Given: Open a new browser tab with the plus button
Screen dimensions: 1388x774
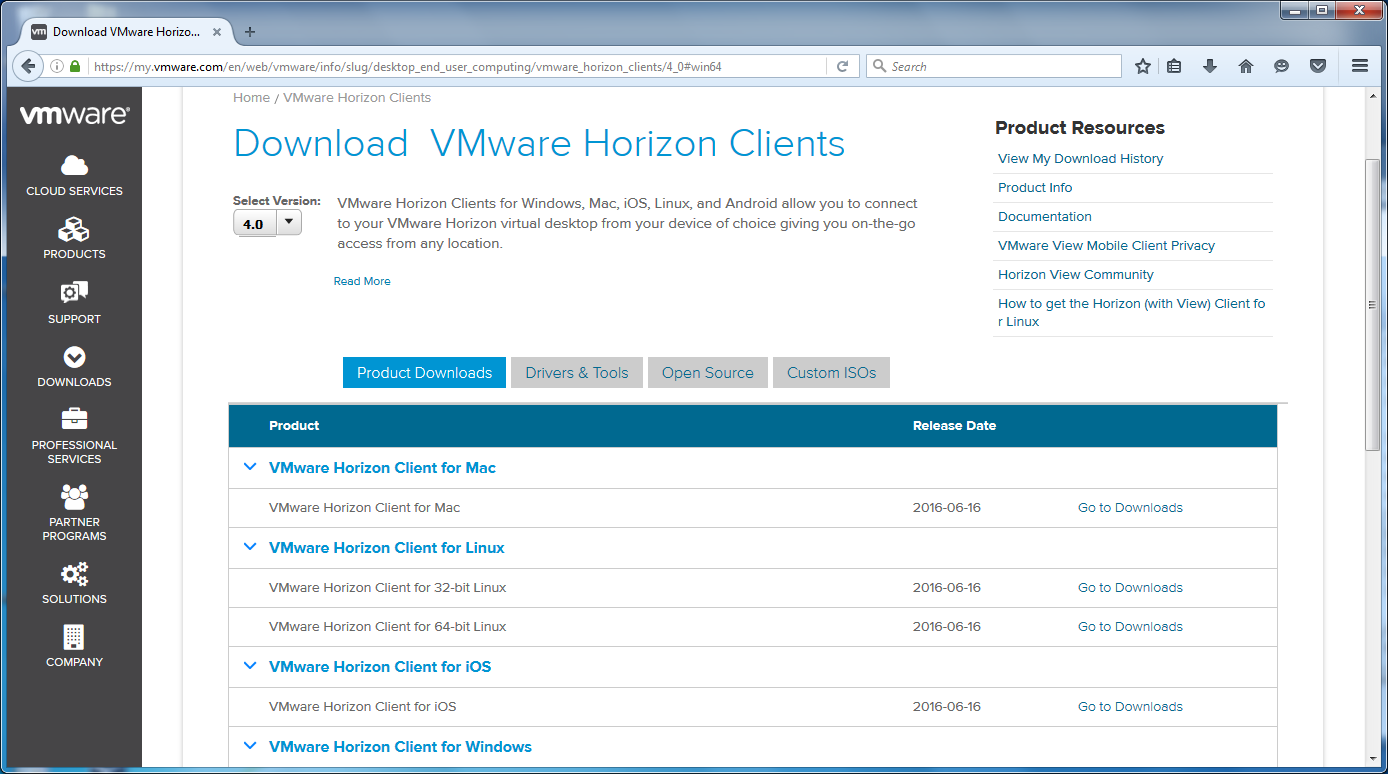Looking at the screenshot, I should point(250,31).
